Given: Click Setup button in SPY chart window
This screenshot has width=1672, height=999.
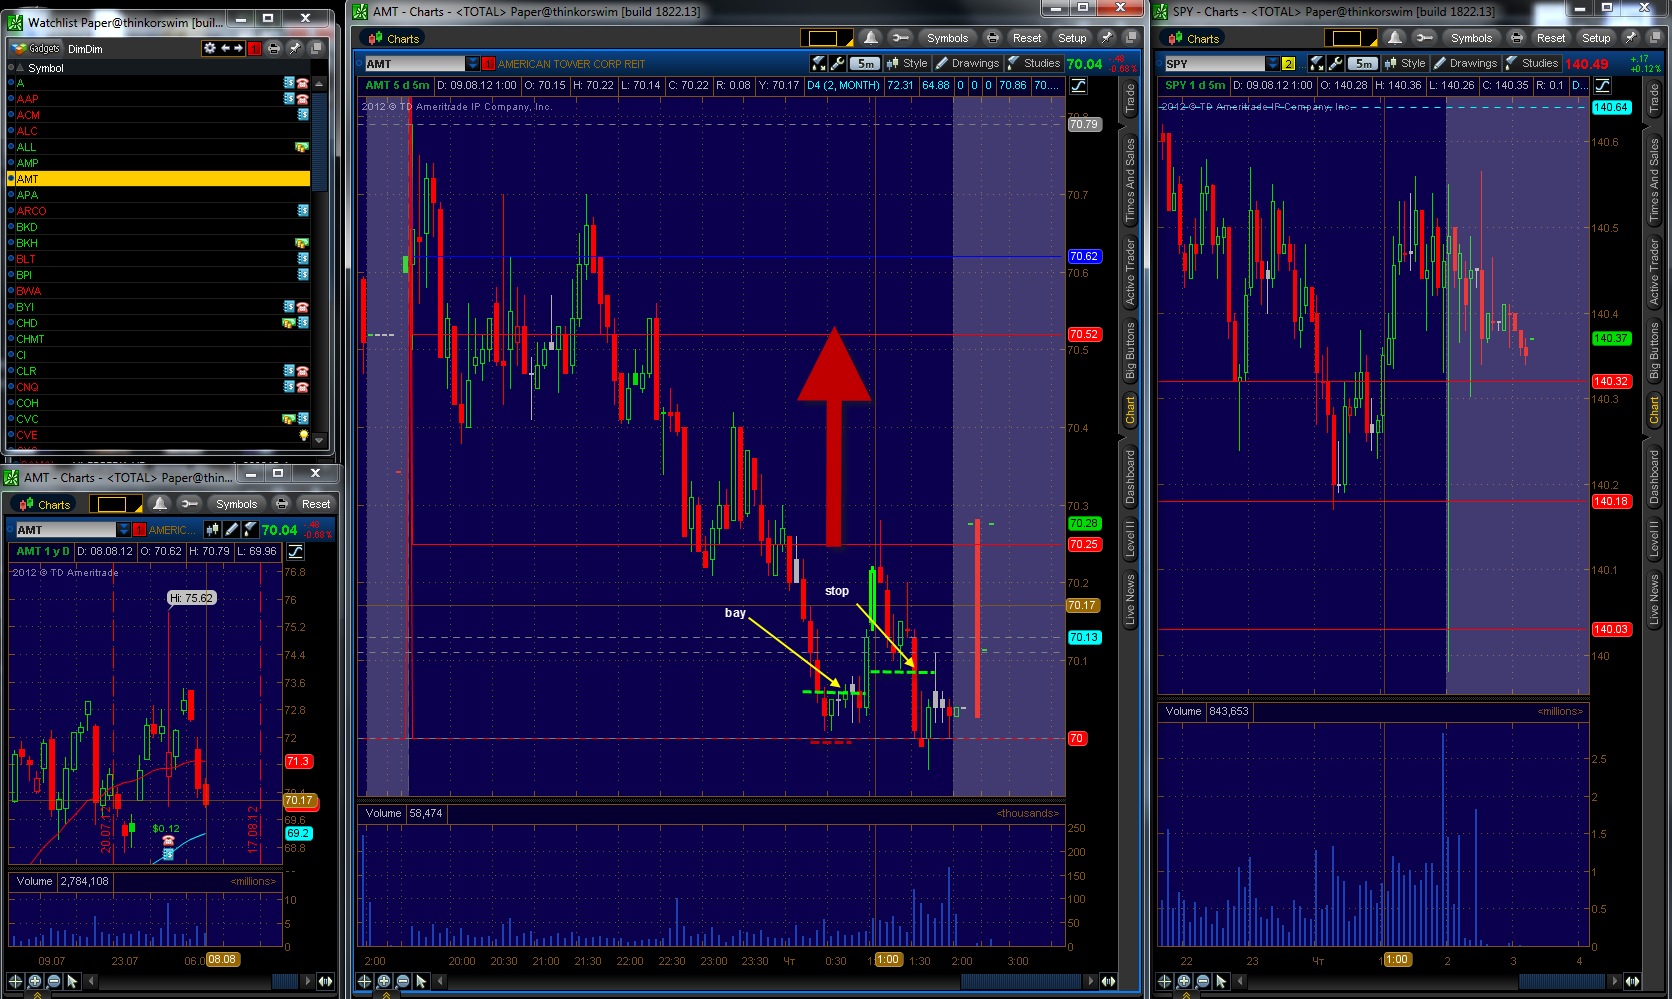Looking at the screenshot, I should (x=1596, y=38).
